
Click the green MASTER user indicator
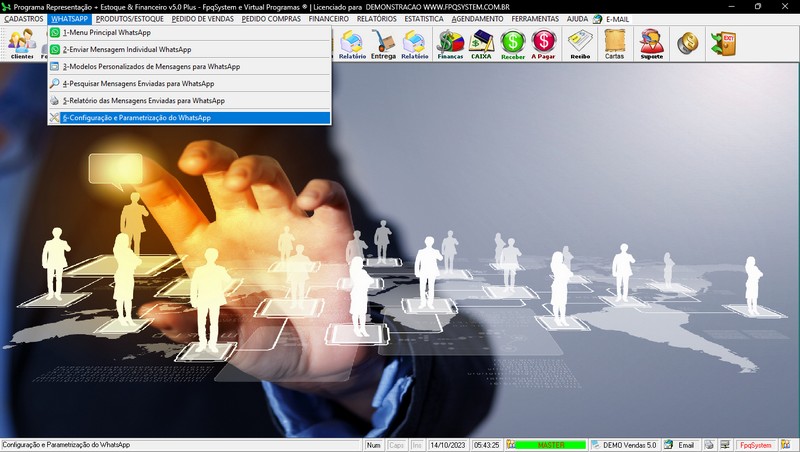551,445
